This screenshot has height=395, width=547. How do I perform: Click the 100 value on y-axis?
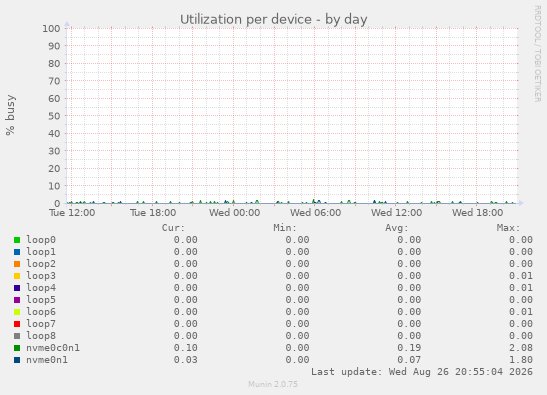(51, 28)
